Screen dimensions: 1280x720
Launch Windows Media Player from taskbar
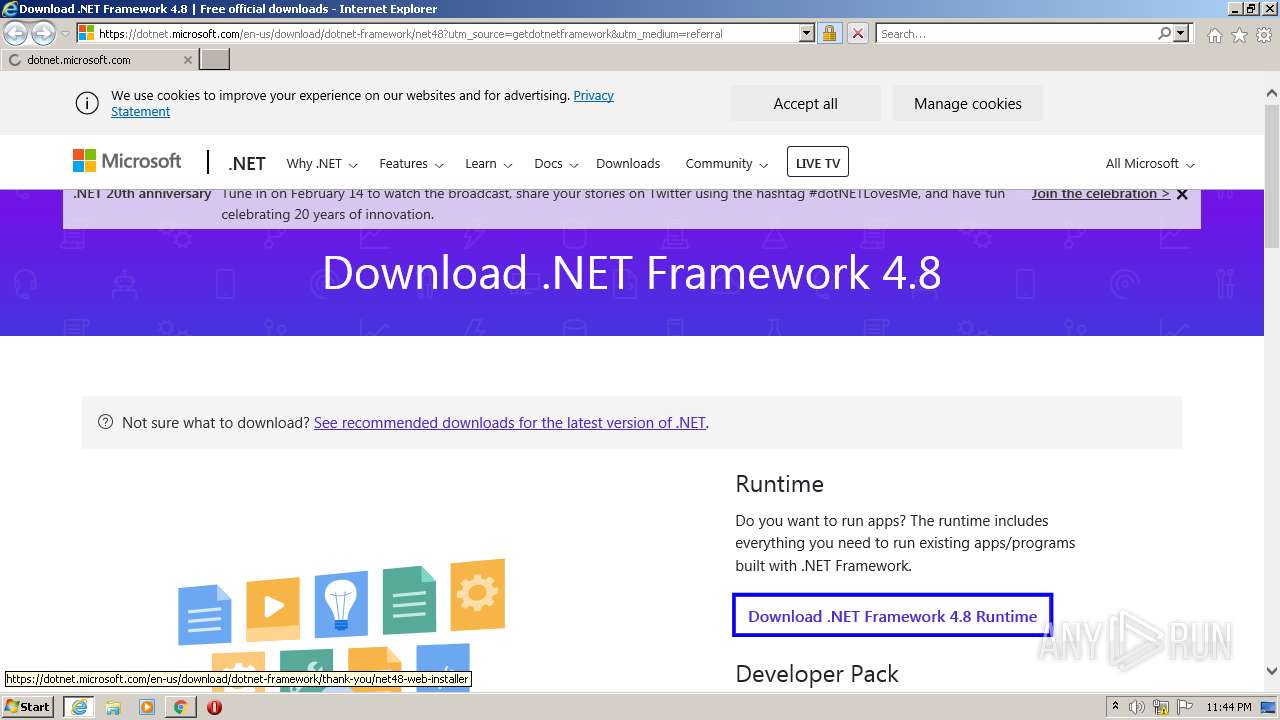coord(147,707)
